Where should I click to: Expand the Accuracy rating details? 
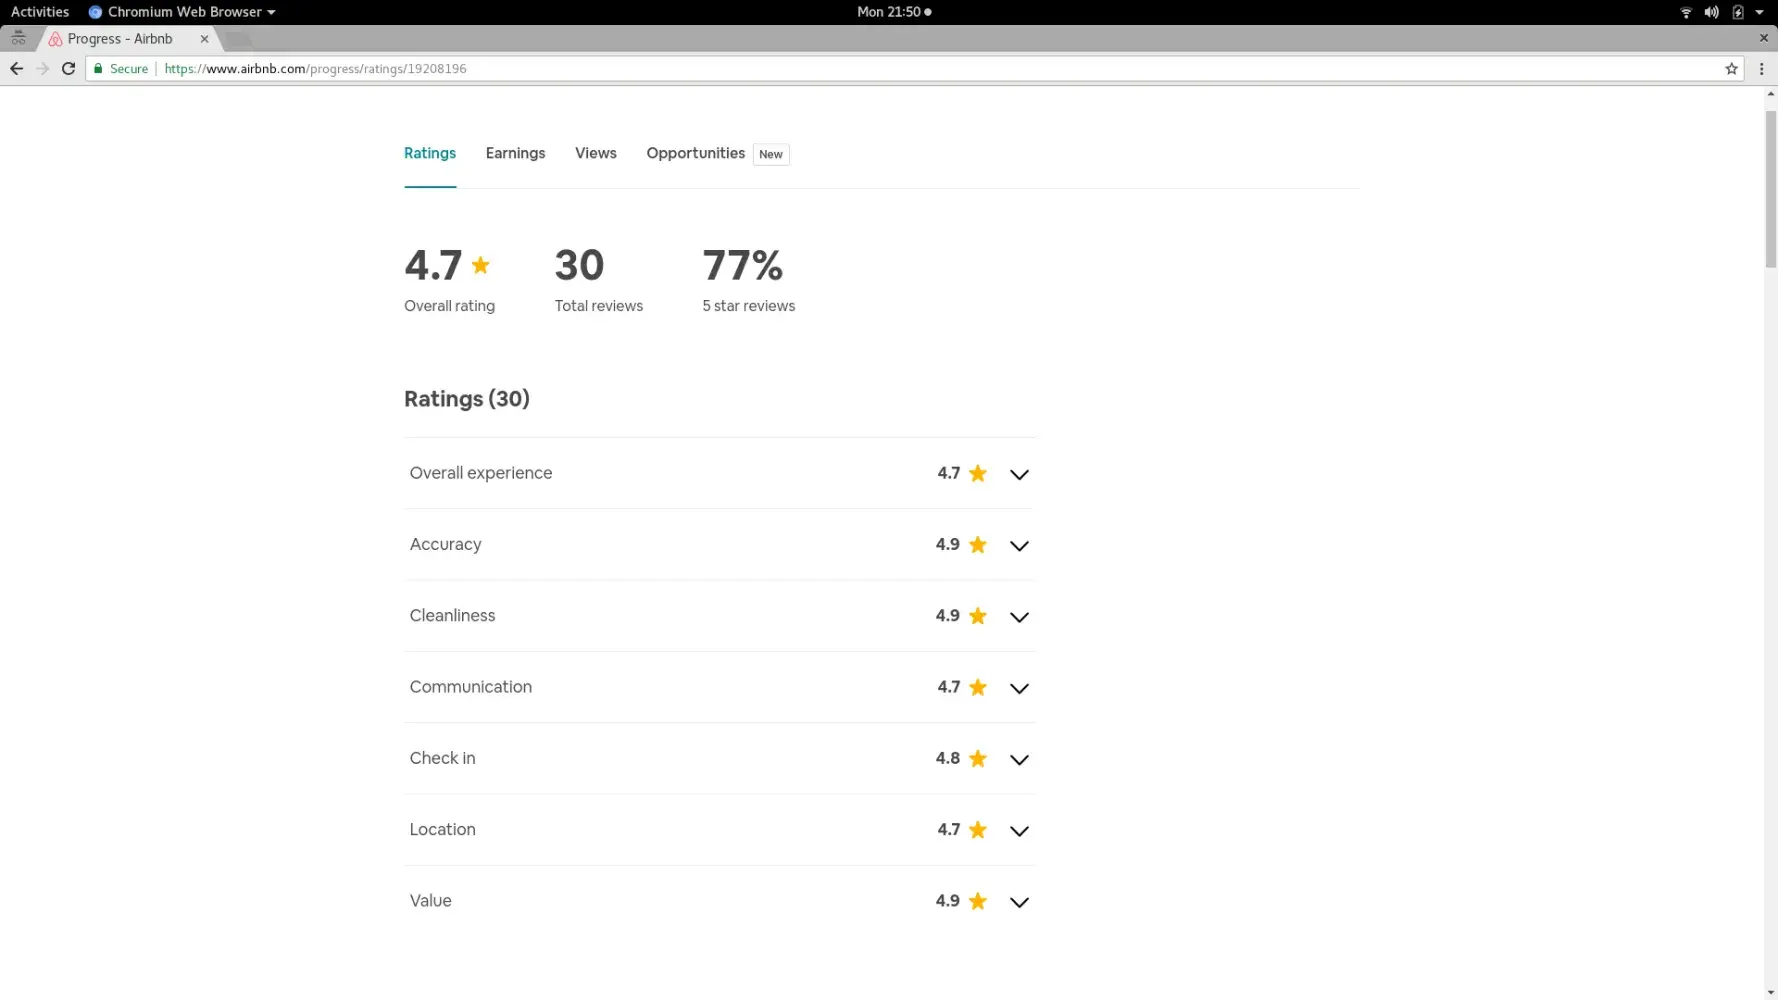click(x=1018, y=545)
